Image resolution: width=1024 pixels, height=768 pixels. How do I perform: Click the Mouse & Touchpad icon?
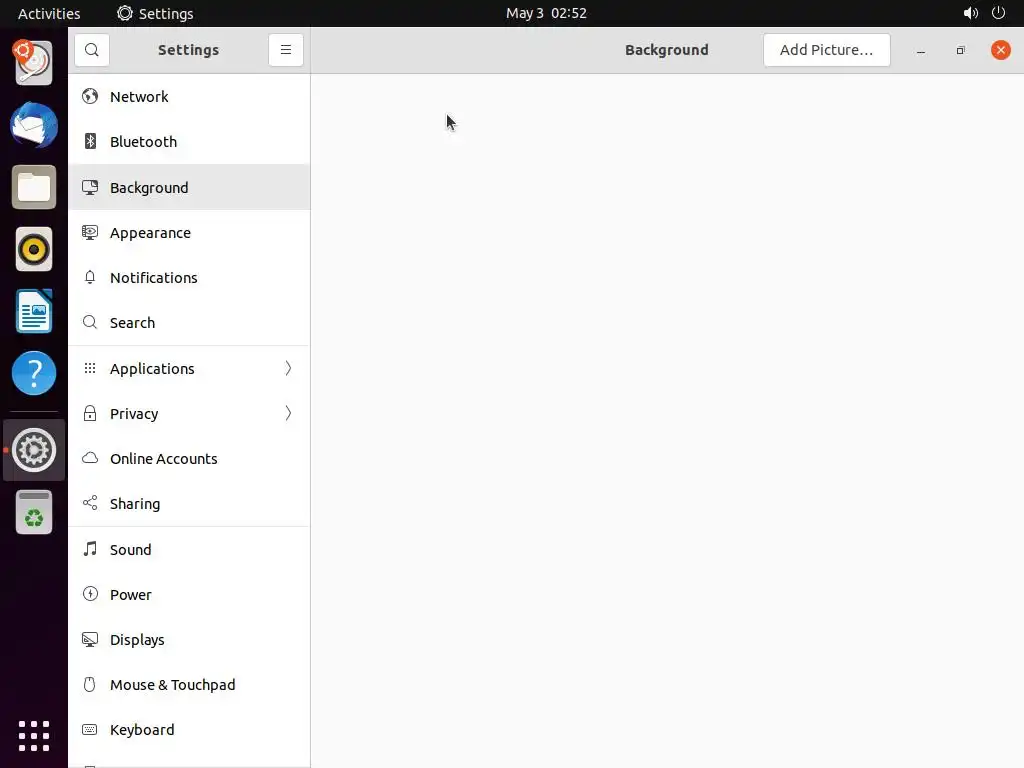coord(90,684)
